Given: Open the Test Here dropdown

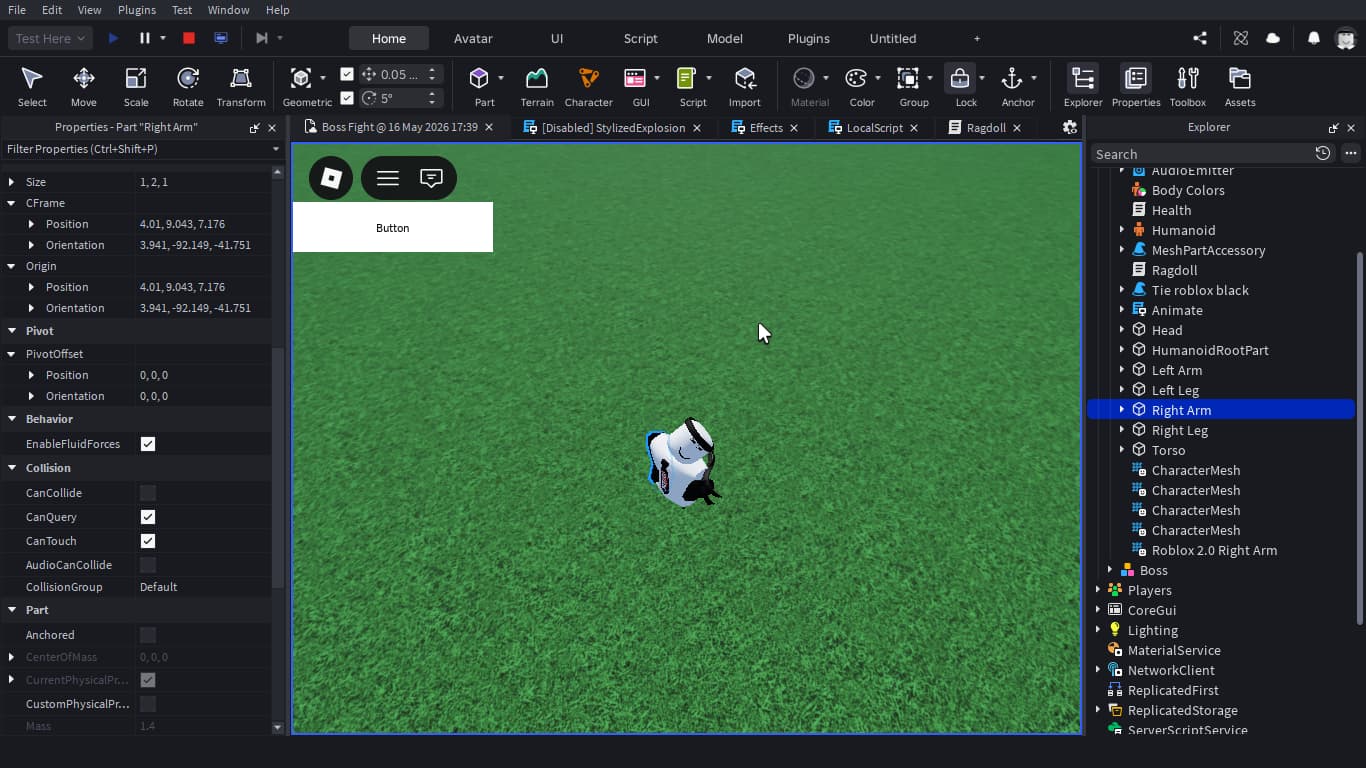Looking at the screenshot, I should [x=51, y=38].
